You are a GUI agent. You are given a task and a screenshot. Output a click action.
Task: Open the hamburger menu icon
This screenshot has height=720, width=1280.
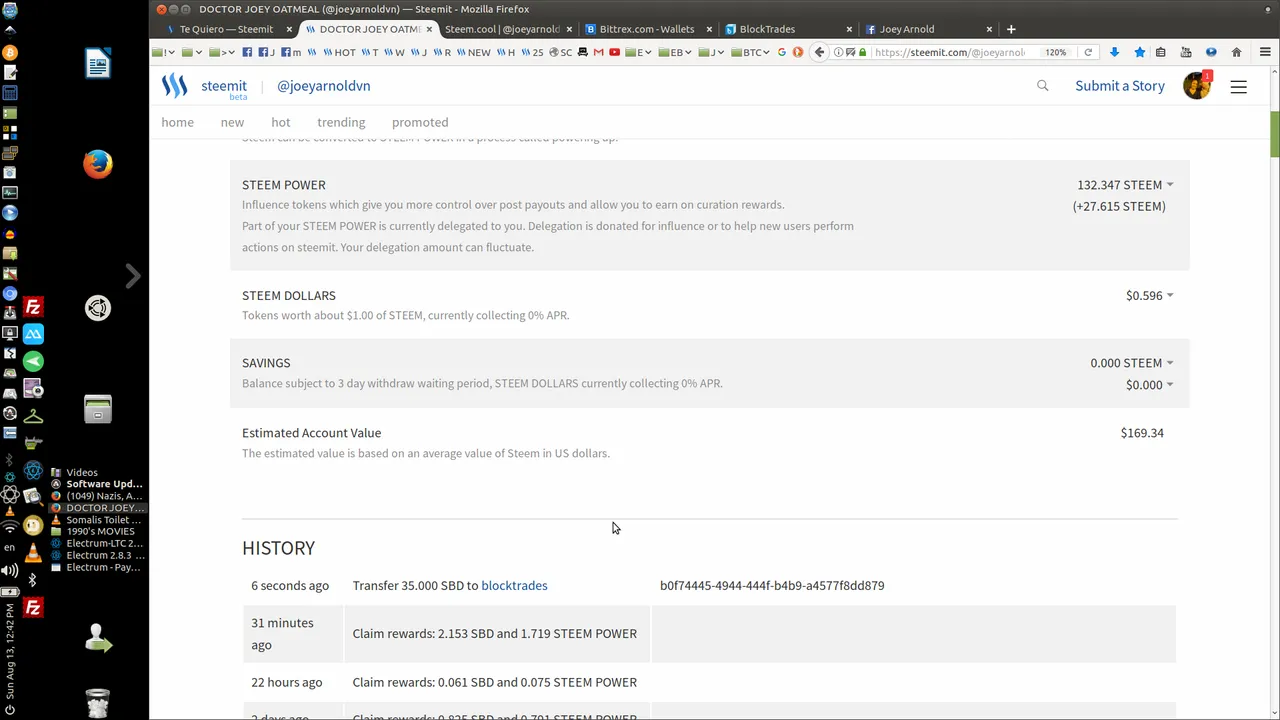[1239, 87]
